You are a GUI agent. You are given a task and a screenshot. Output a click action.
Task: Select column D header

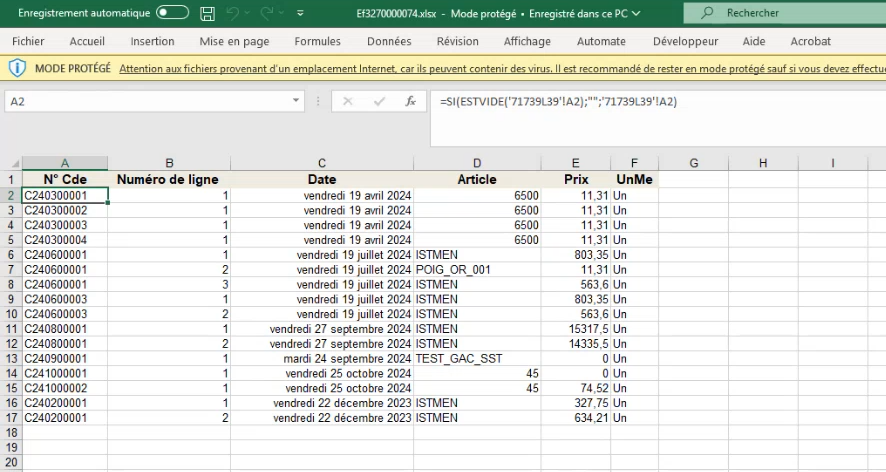pyautogui.click(x=477, y=163)
